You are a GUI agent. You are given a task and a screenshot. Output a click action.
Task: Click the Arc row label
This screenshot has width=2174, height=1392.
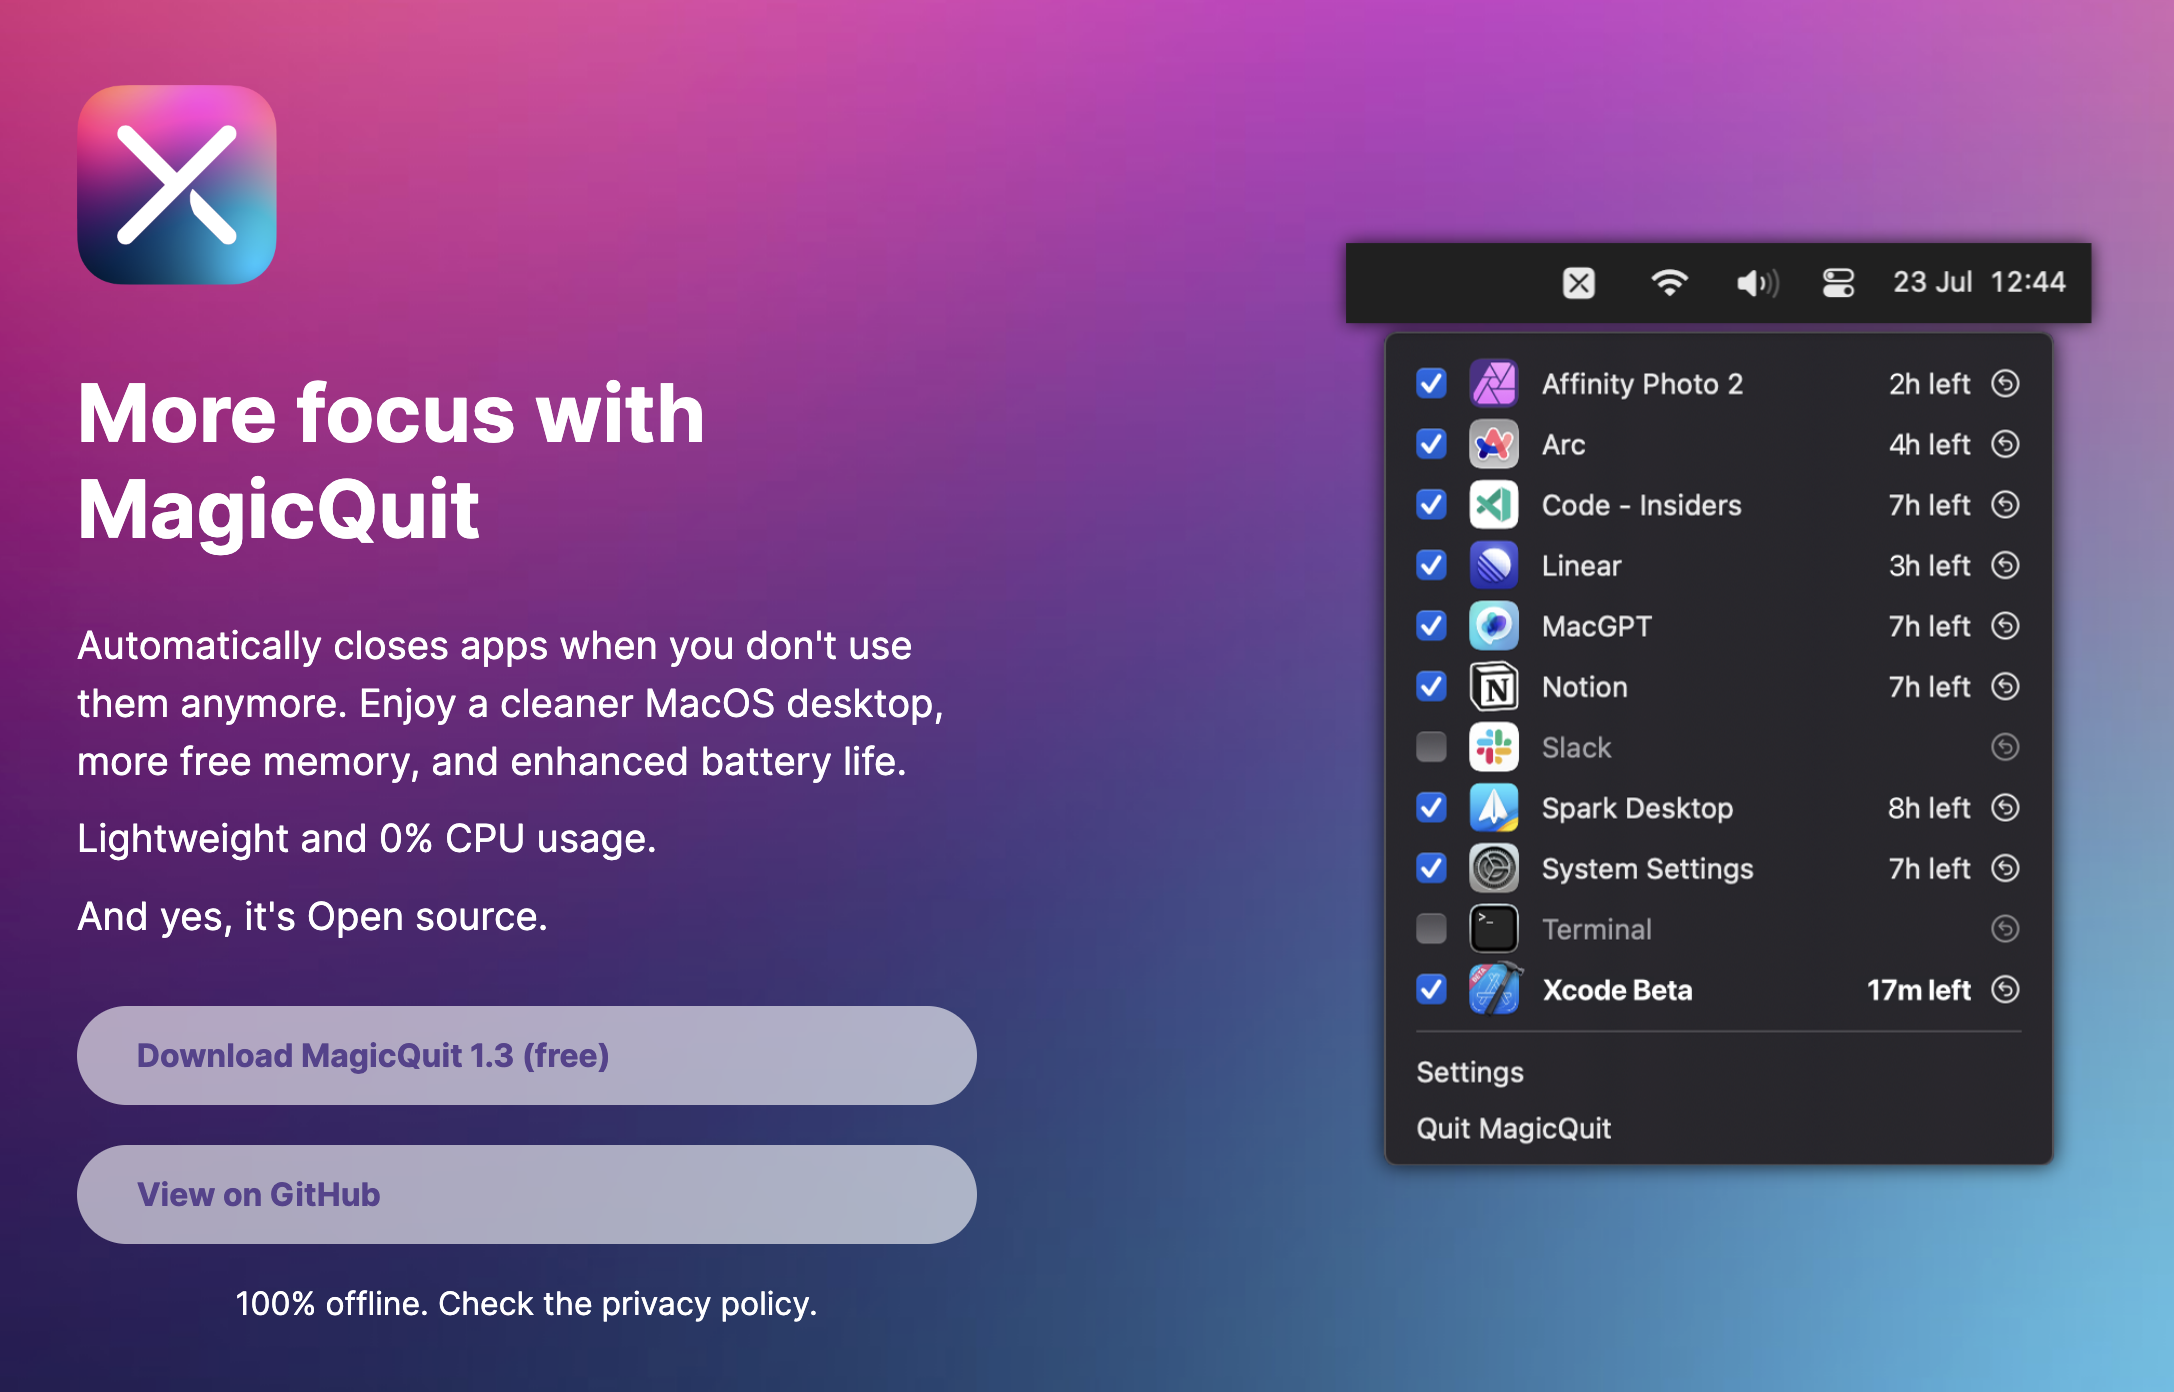[1564, 445]
